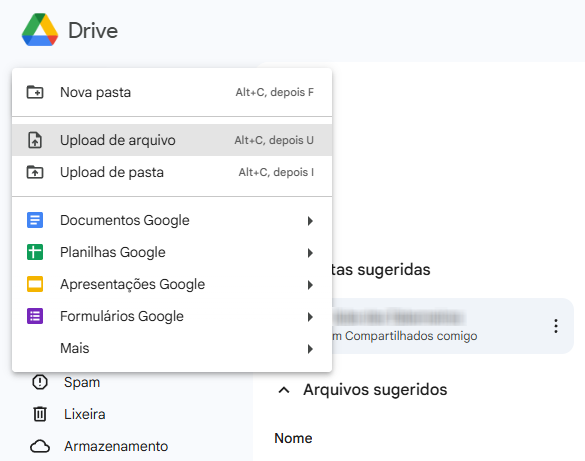Click the Armazenamento cloud icon
Image resolution: width=585 pixels, height=461 pixels.
click(x=40, y=446)
